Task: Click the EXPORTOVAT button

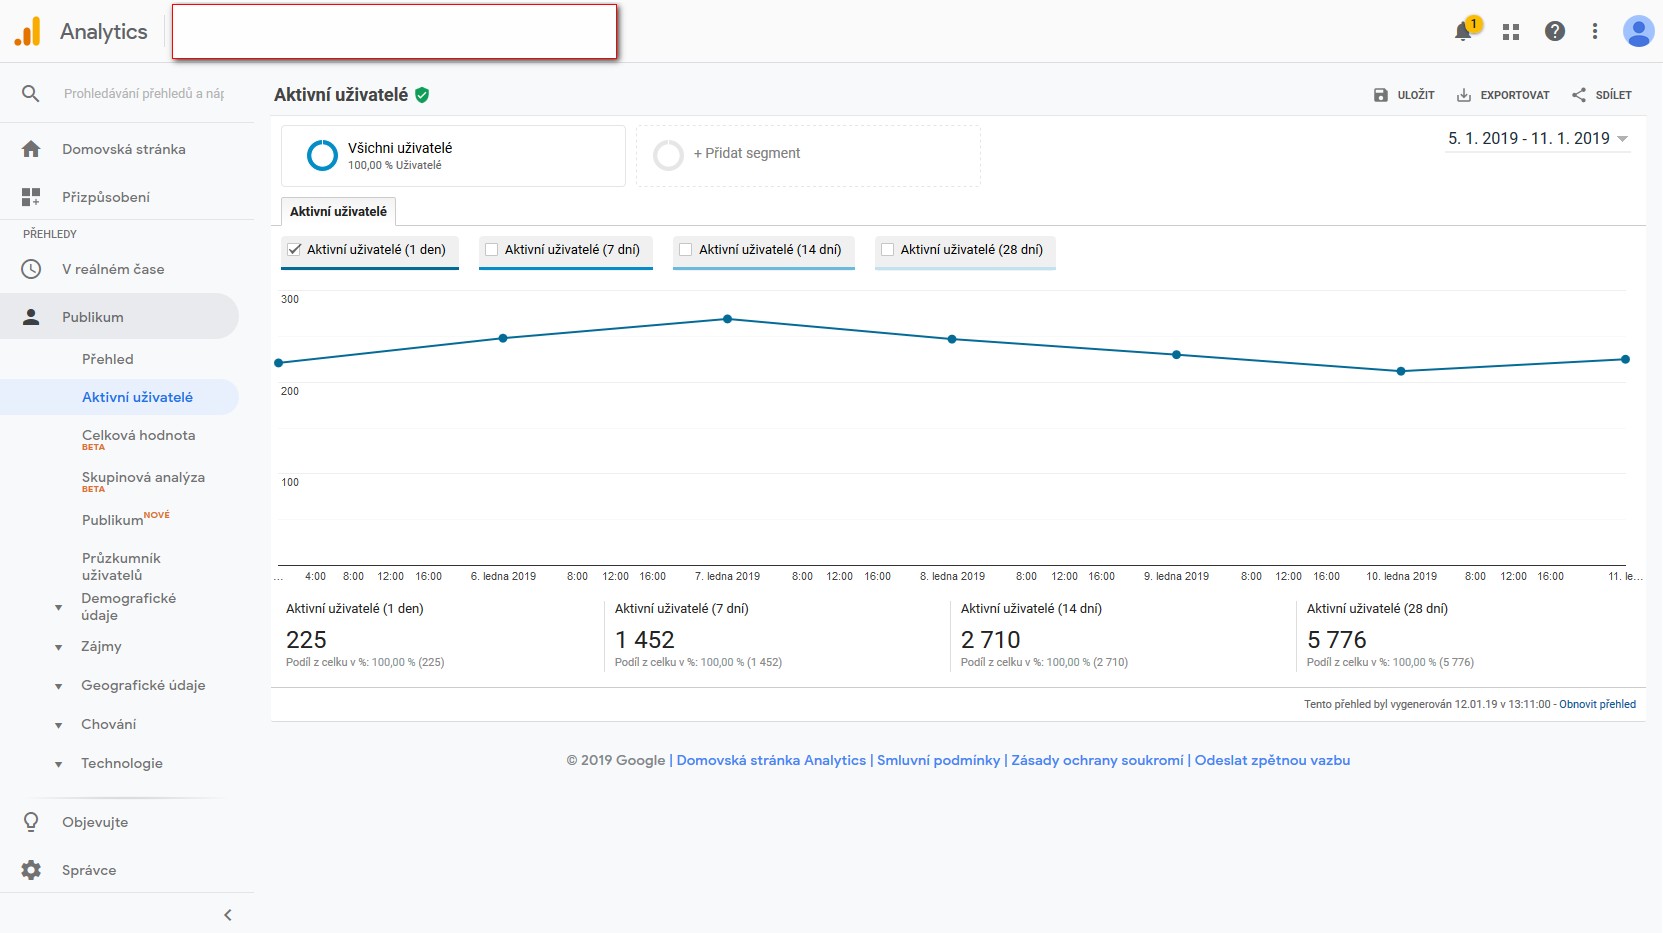Action: coord(1503,95)
